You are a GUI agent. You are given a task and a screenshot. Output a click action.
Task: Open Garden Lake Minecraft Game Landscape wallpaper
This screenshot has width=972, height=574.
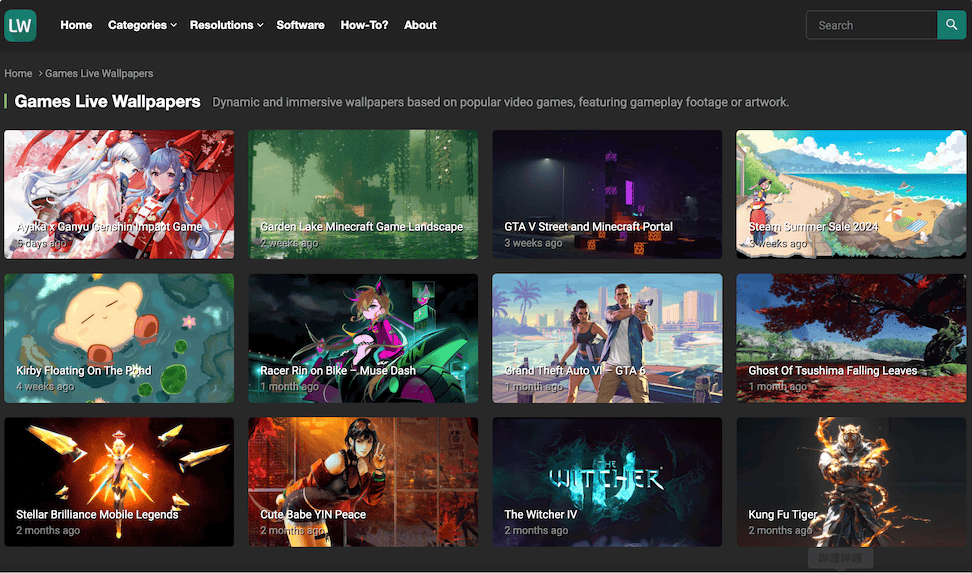(363, 194)
